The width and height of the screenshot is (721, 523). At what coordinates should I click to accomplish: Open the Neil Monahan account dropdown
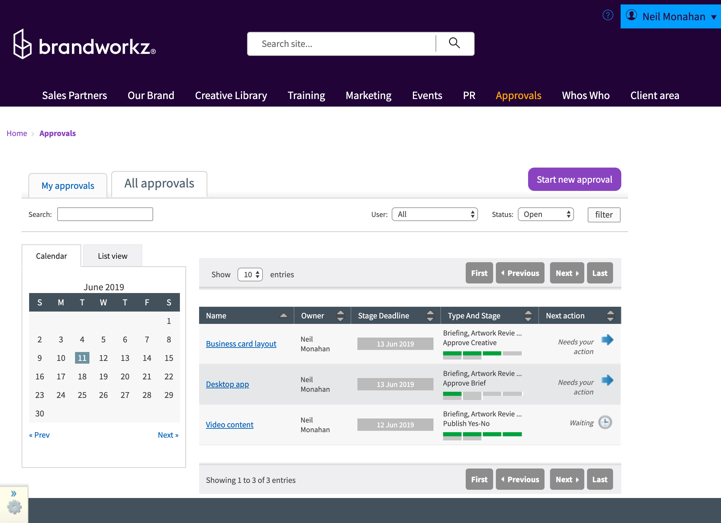[x=670, y=17]
